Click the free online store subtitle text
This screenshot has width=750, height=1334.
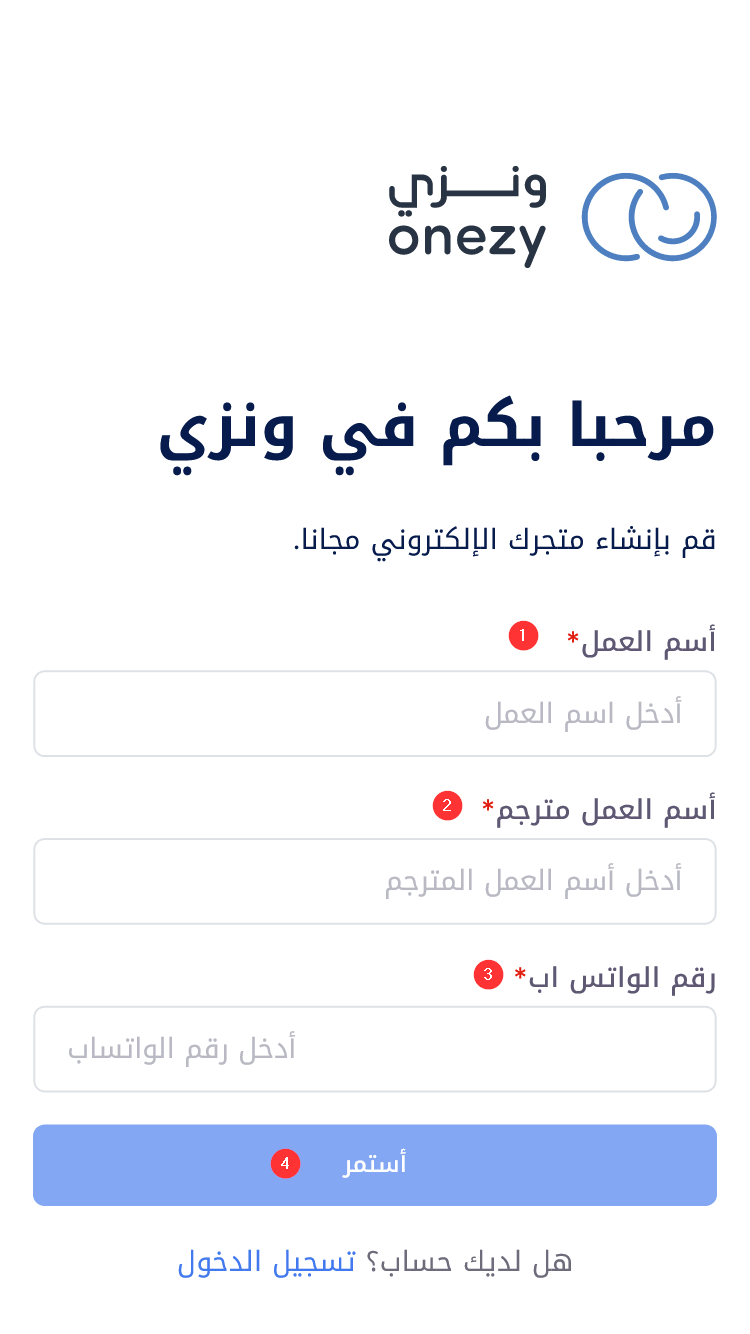(x=504, y=541)
